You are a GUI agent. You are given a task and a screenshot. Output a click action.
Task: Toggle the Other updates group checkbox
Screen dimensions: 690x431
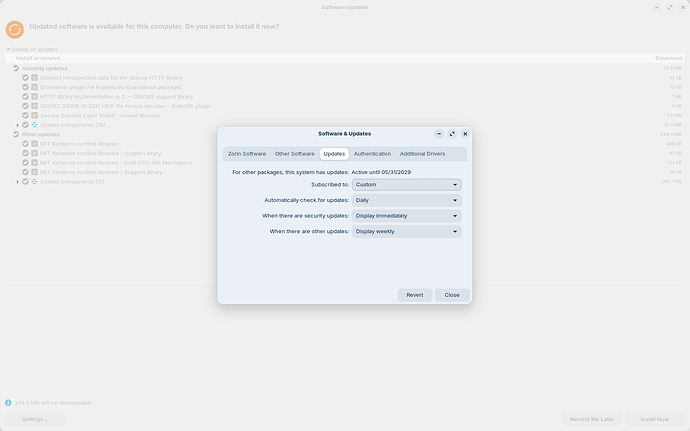click(x=16, y=134)
